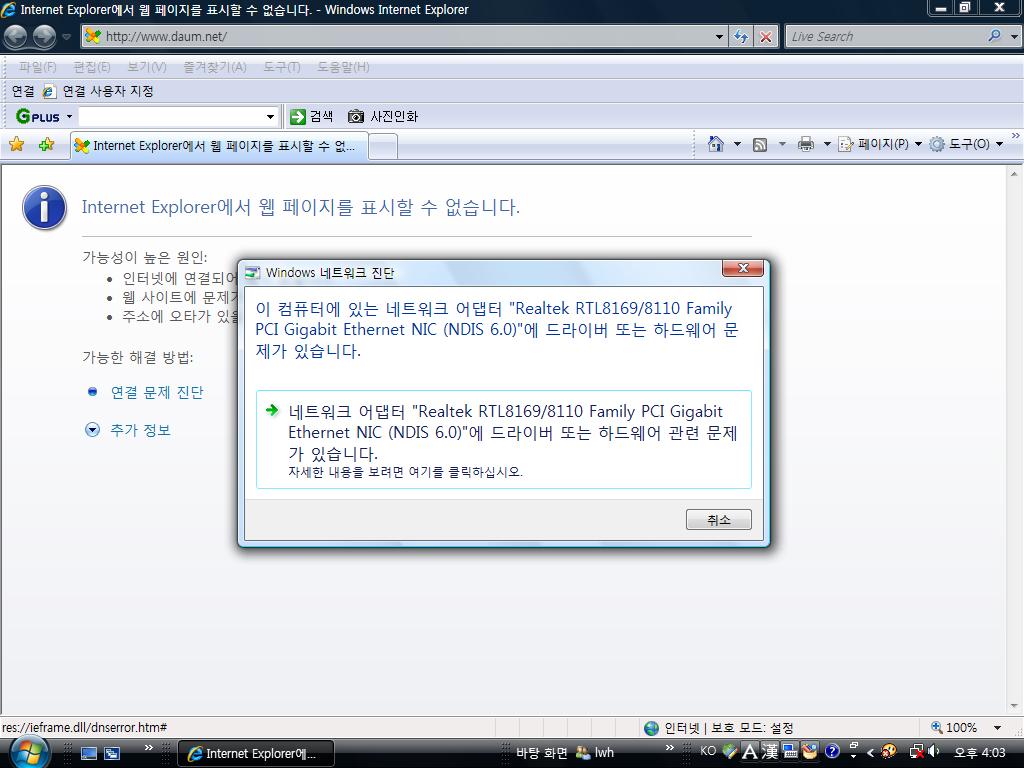
Task: Click the 오후 4:03 clock
Action: tap(980, 753)
